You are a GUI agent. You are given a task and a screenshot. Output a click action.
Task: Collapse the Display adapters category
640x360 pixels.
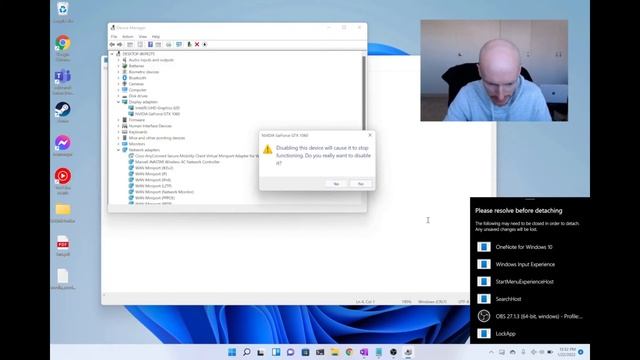pos(119,102)
